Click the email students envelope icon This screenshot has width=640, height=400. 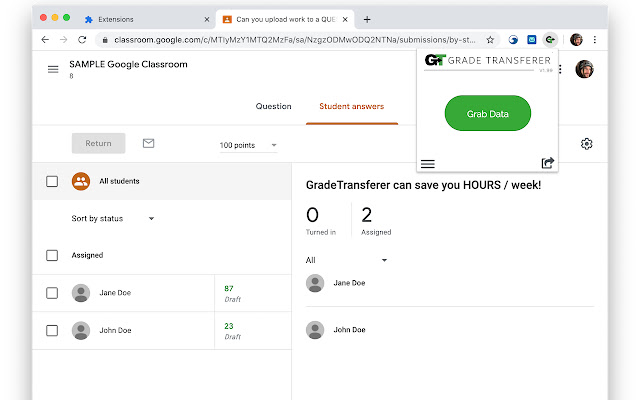click(x=148, y=144)
